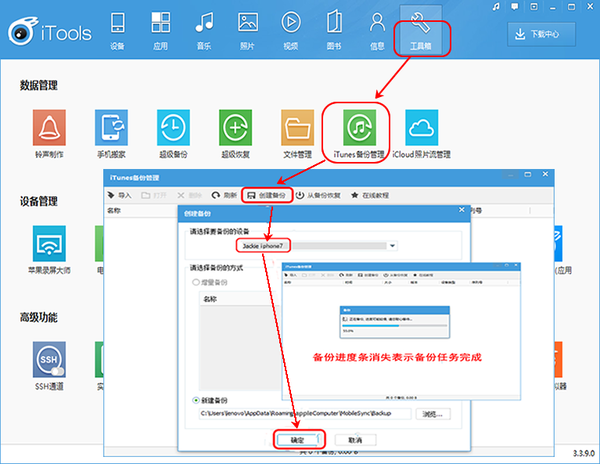Viewport: 600px width, 464px height.
Task: Open 超级备份 super backup
Action: click(173, 134)
